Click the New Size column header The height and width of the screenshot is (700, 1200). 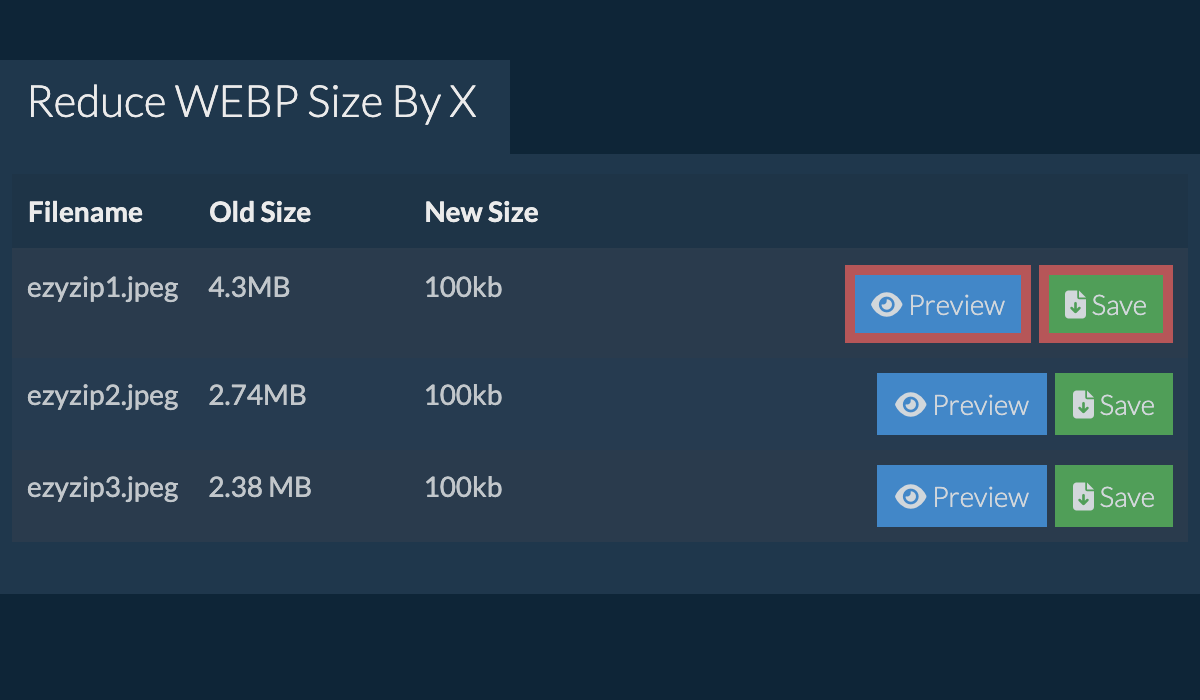coord(481,212)
